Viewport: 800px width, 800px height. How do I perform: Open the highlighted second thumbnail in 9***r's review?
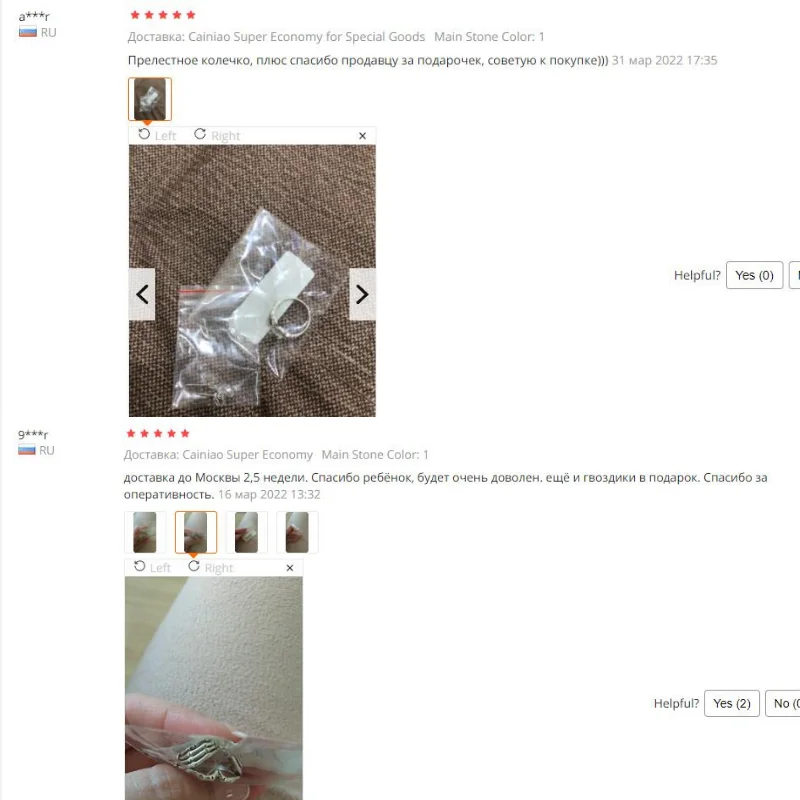click(x=196, y=532)
